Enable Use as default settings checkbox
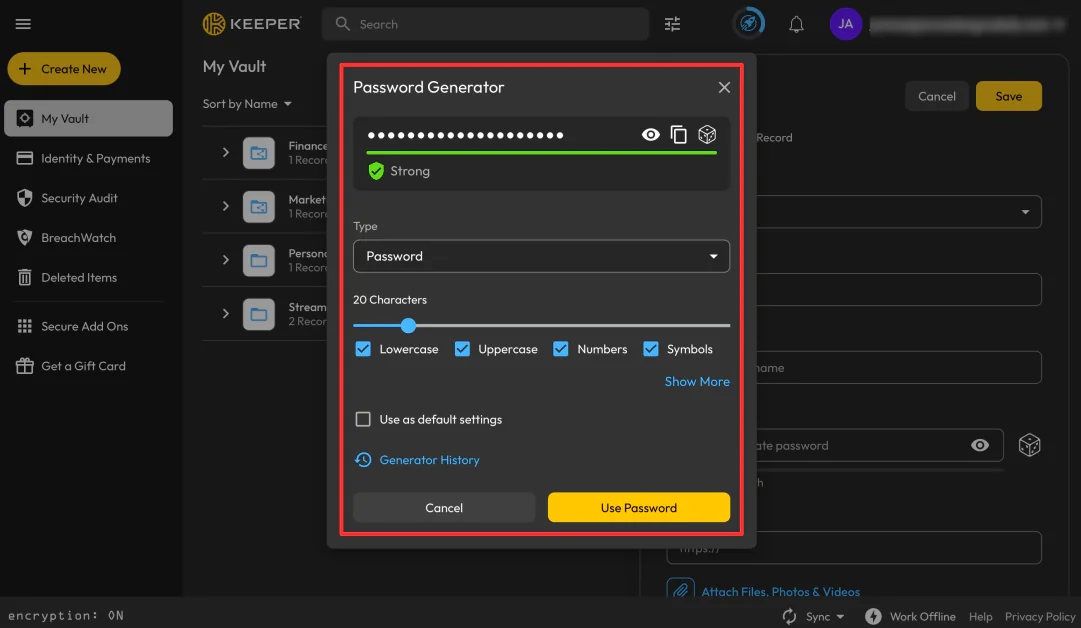This screenshot has height=628, width=1081. pyautogui.click(x=363, y=419)
